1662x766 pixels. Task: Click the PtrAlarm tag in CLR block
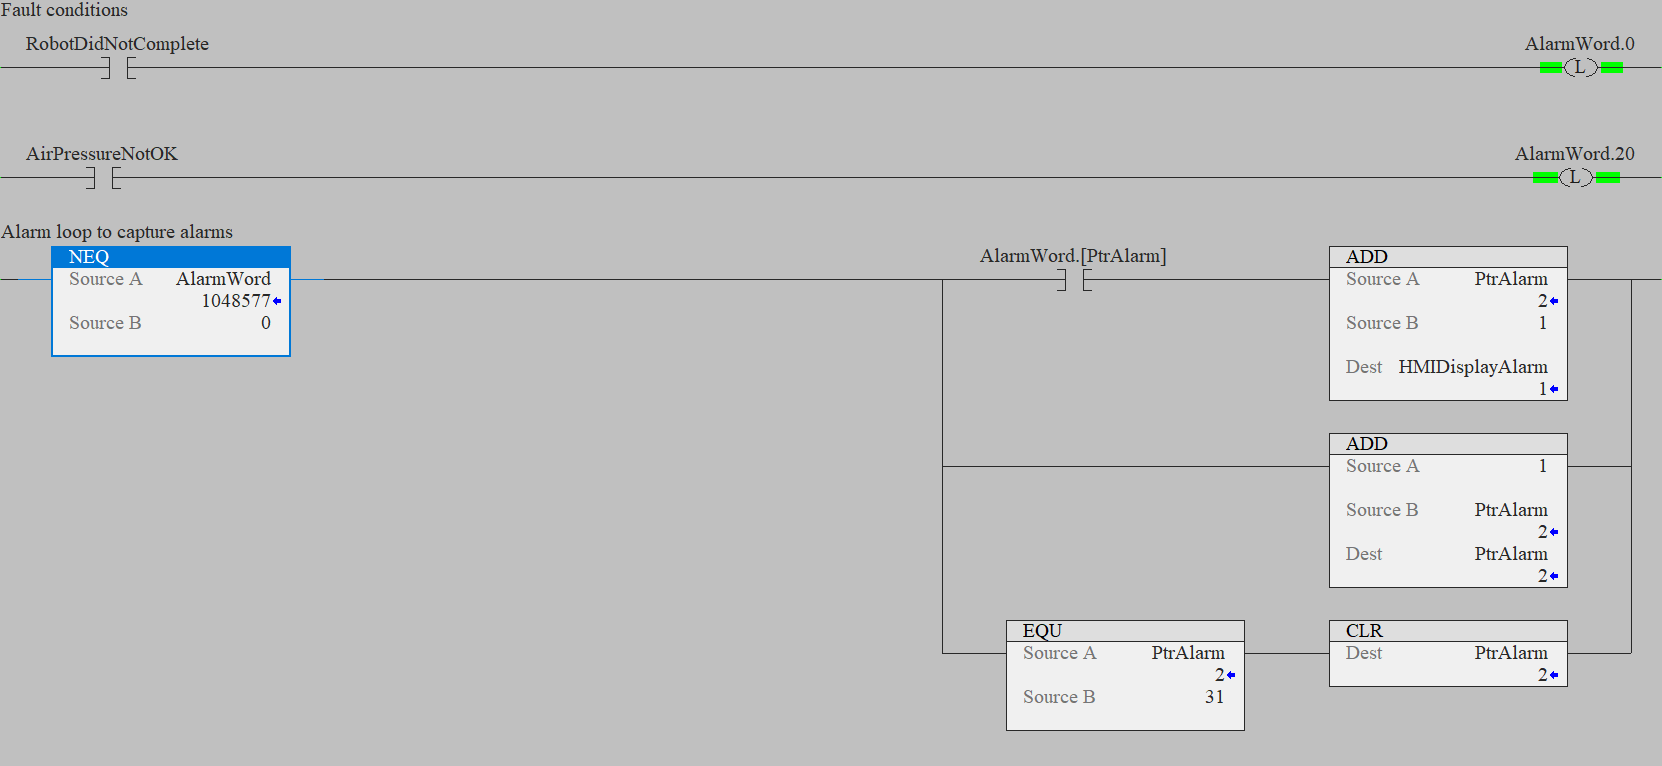1510,653
